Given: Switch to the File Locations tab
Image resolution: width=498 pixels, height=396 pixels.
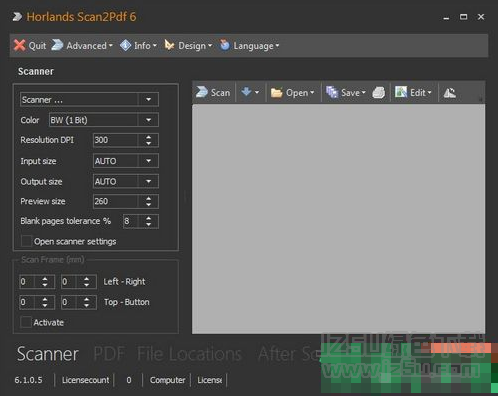Looking at the screenshot, I should tap(189, 354).
